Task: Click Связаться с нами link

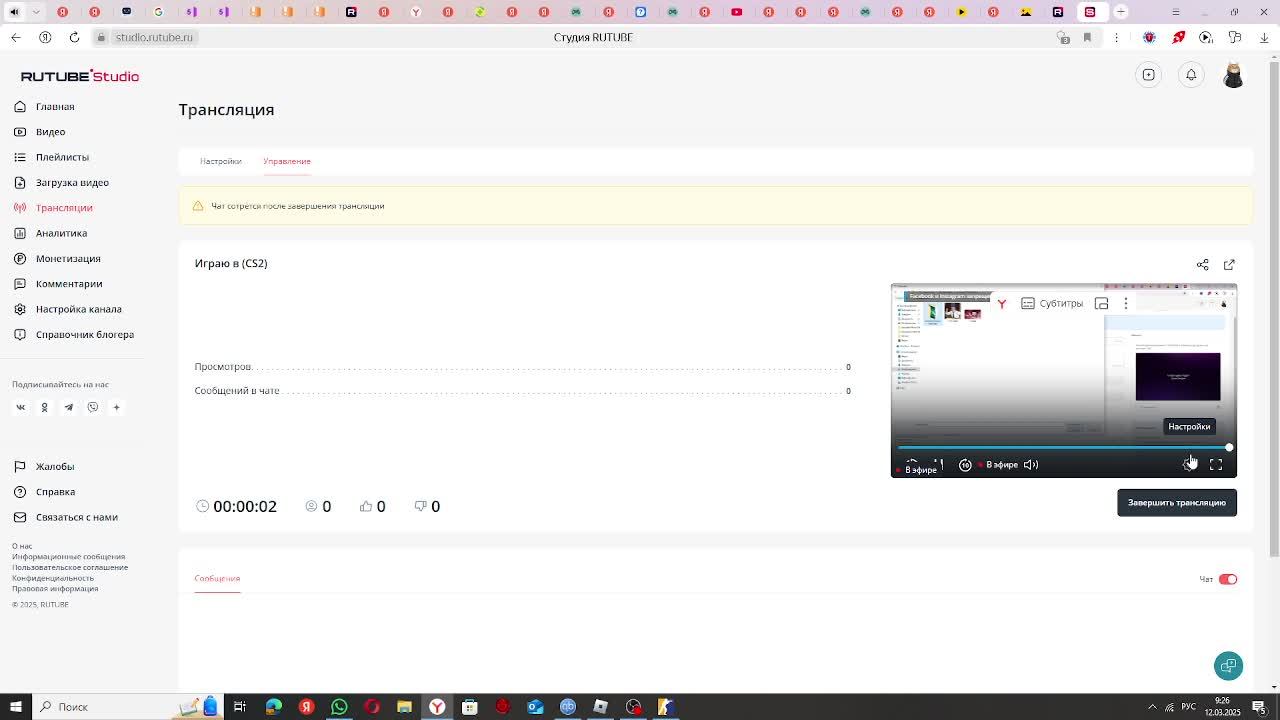Action: (x=77, y=517)
